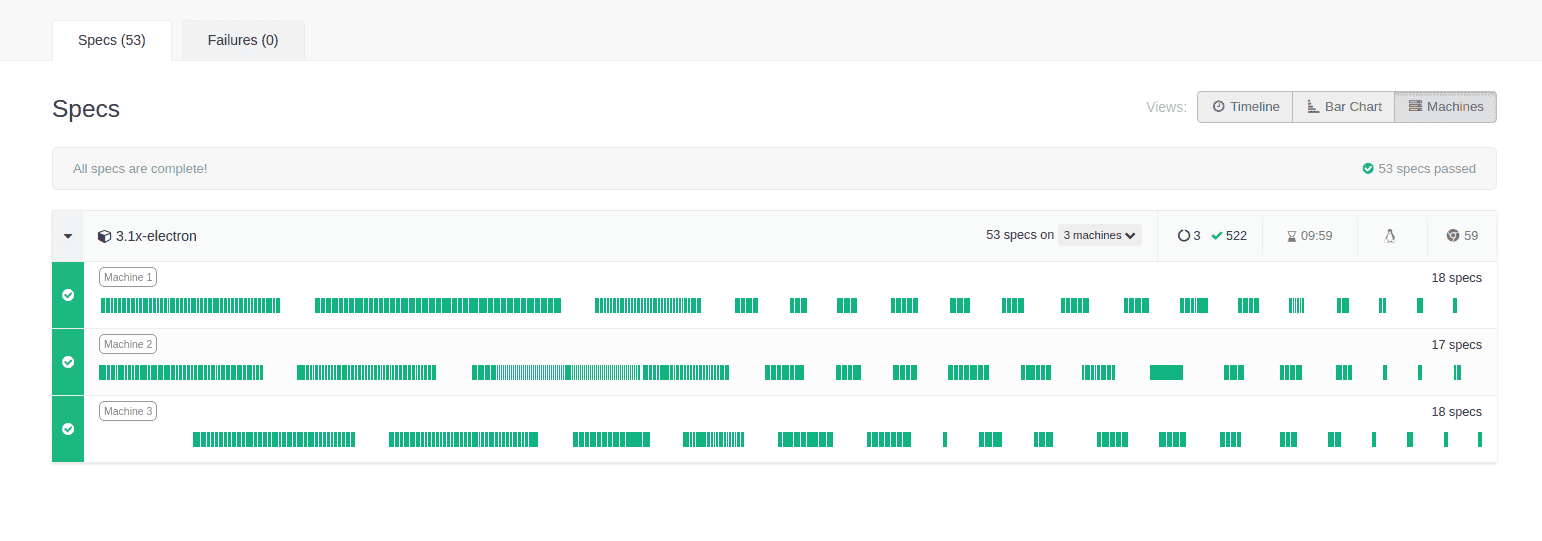Click the Machine 2 label badge
1542x541 pixels.
[x=128, y=344]
